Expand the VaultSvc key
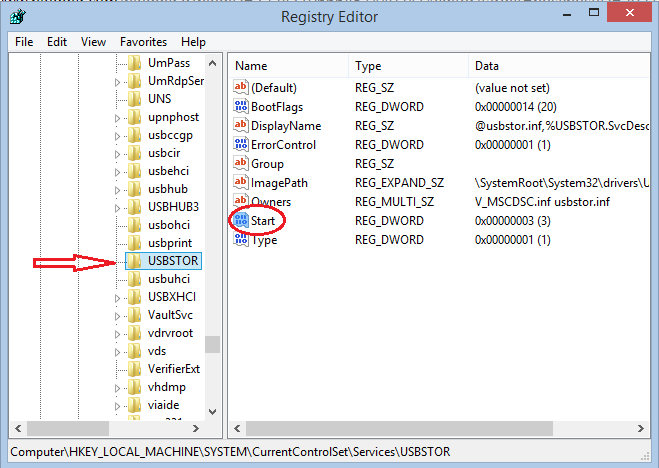Screen dimensions: 659x468 coord(118,317)
